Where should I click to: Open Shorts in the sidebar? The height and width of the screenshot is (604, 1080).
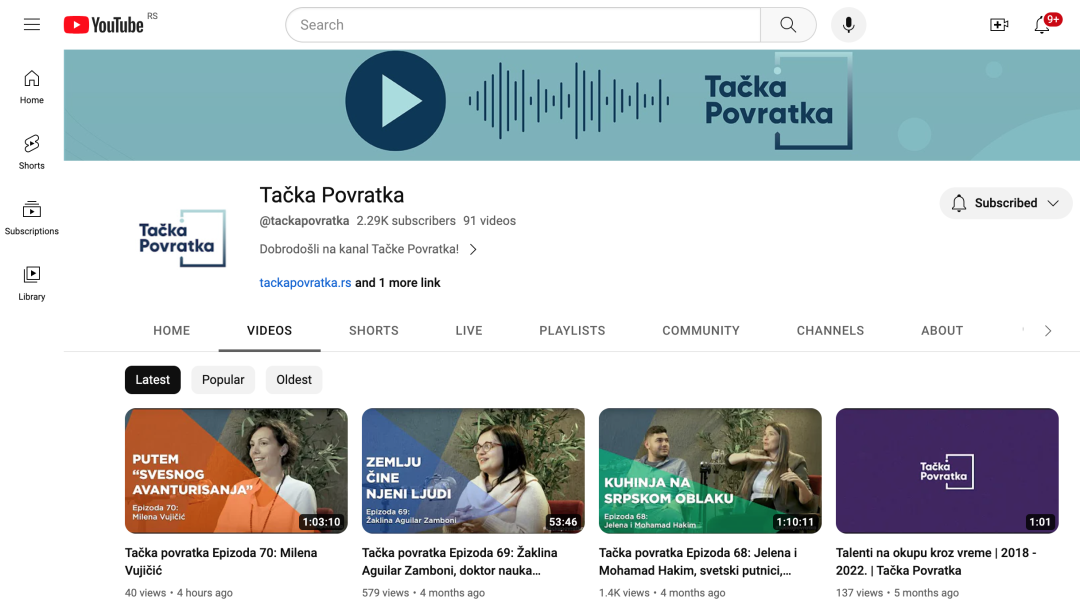coord(32,153)
